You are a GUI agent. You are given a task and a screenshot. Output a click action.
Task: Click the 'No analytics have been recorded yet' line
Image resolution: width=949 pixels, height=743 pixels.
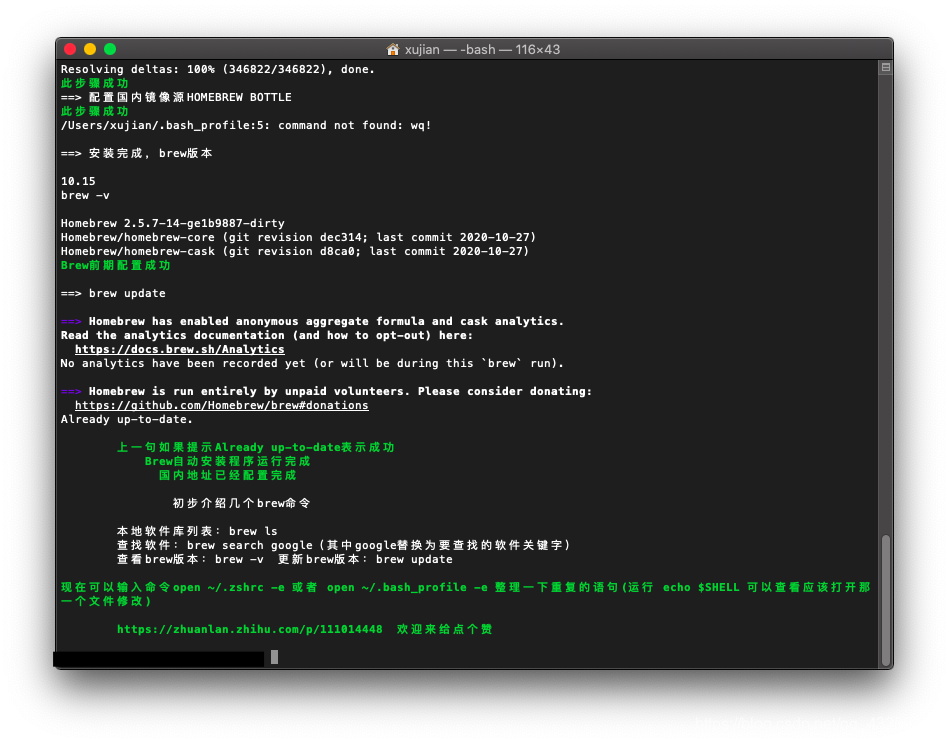(x=312, y=363)
